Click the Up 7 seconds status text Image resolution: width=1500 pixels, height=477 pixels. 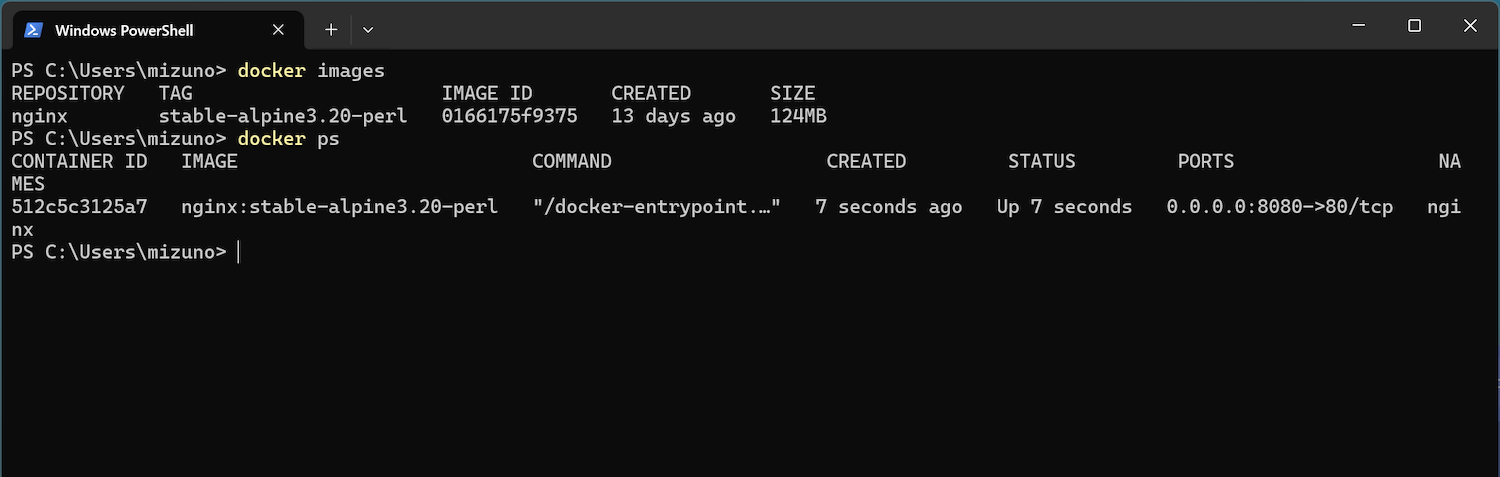click(x=1065, y=207)
